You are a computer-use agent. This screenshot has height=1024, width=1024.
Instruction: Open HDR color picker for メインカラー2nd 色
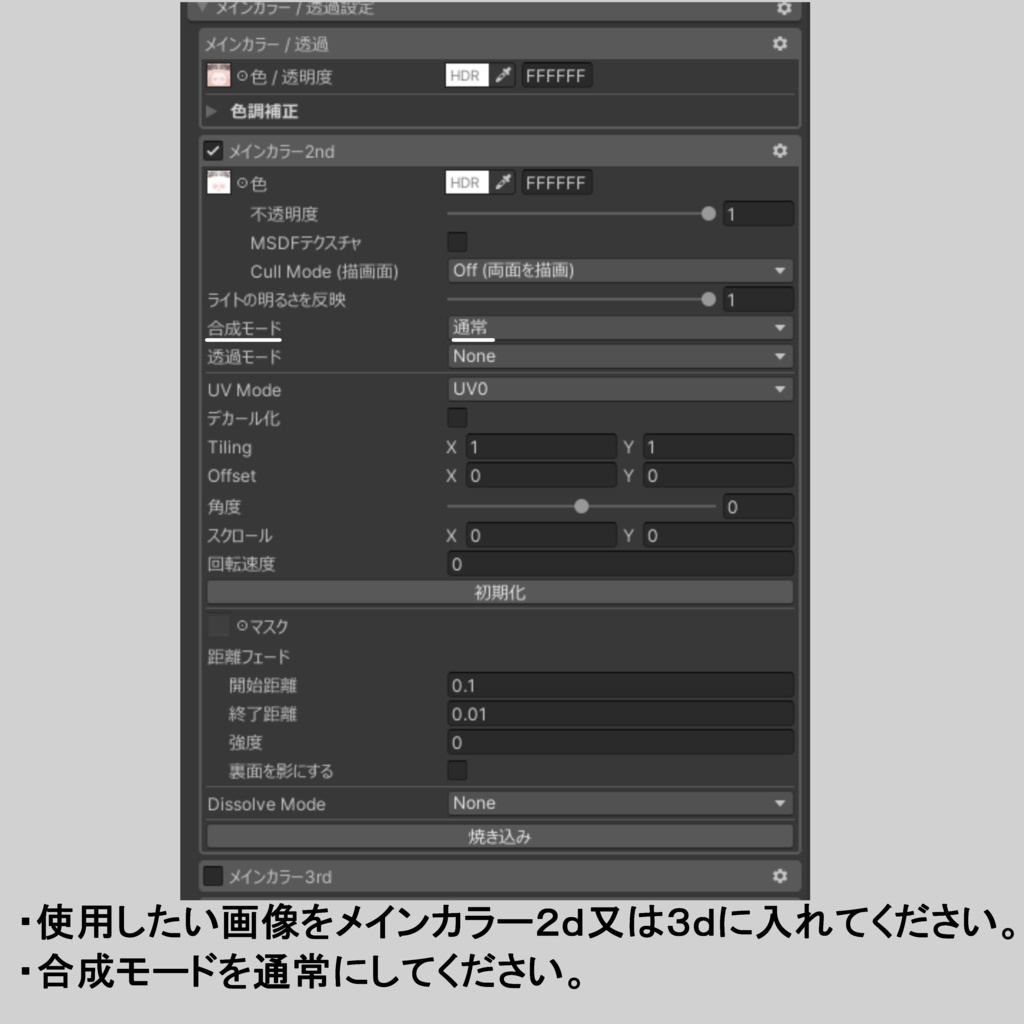pyautogui.click(x=467, y=182)
